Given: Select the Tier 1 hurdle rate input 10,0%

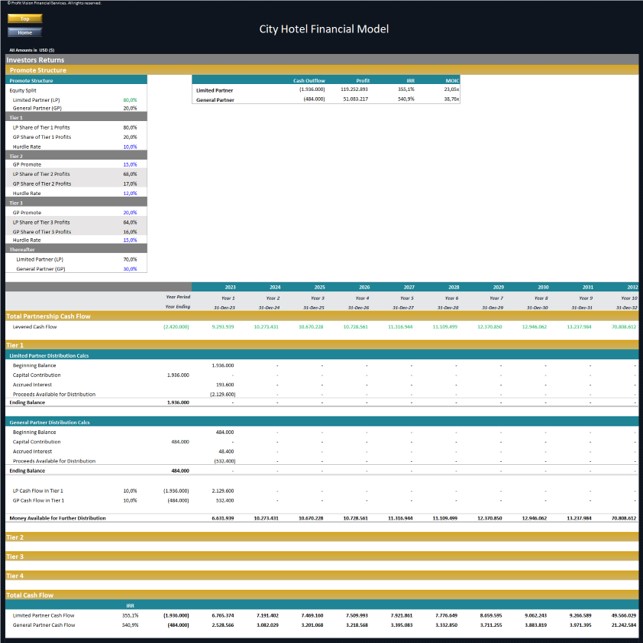Looking at the screenshot, I should coord(130,147).
